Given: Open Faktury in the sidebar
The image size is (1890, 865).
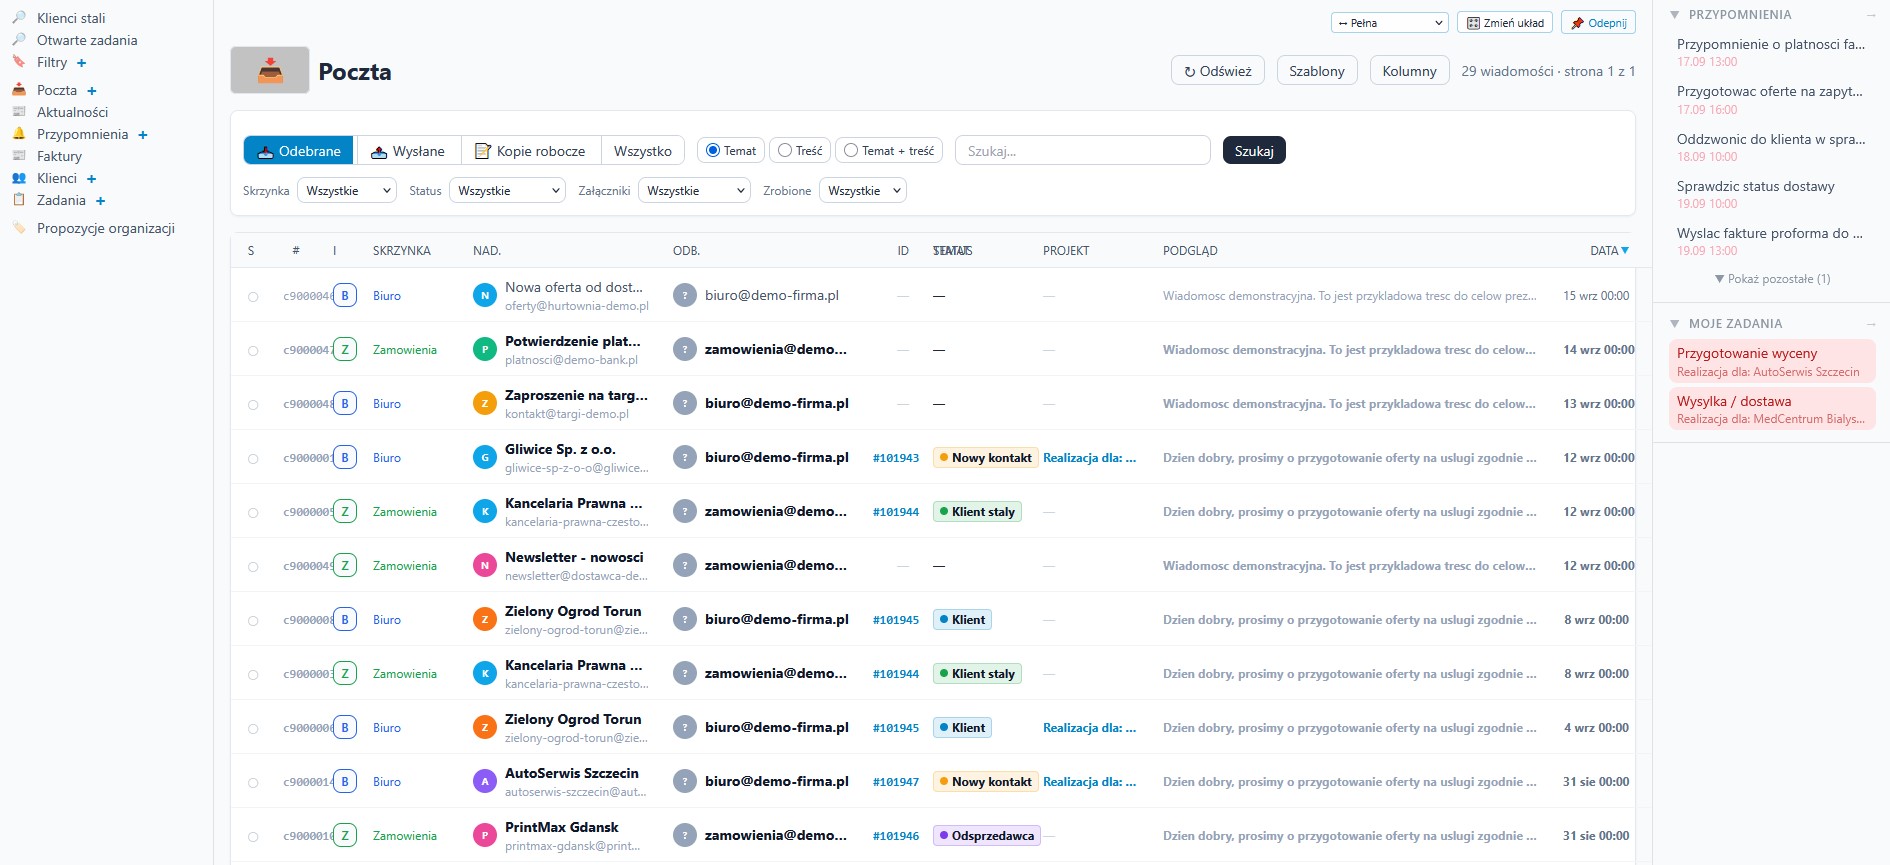Looking at the screenshot, I should [x=59, y=156].
